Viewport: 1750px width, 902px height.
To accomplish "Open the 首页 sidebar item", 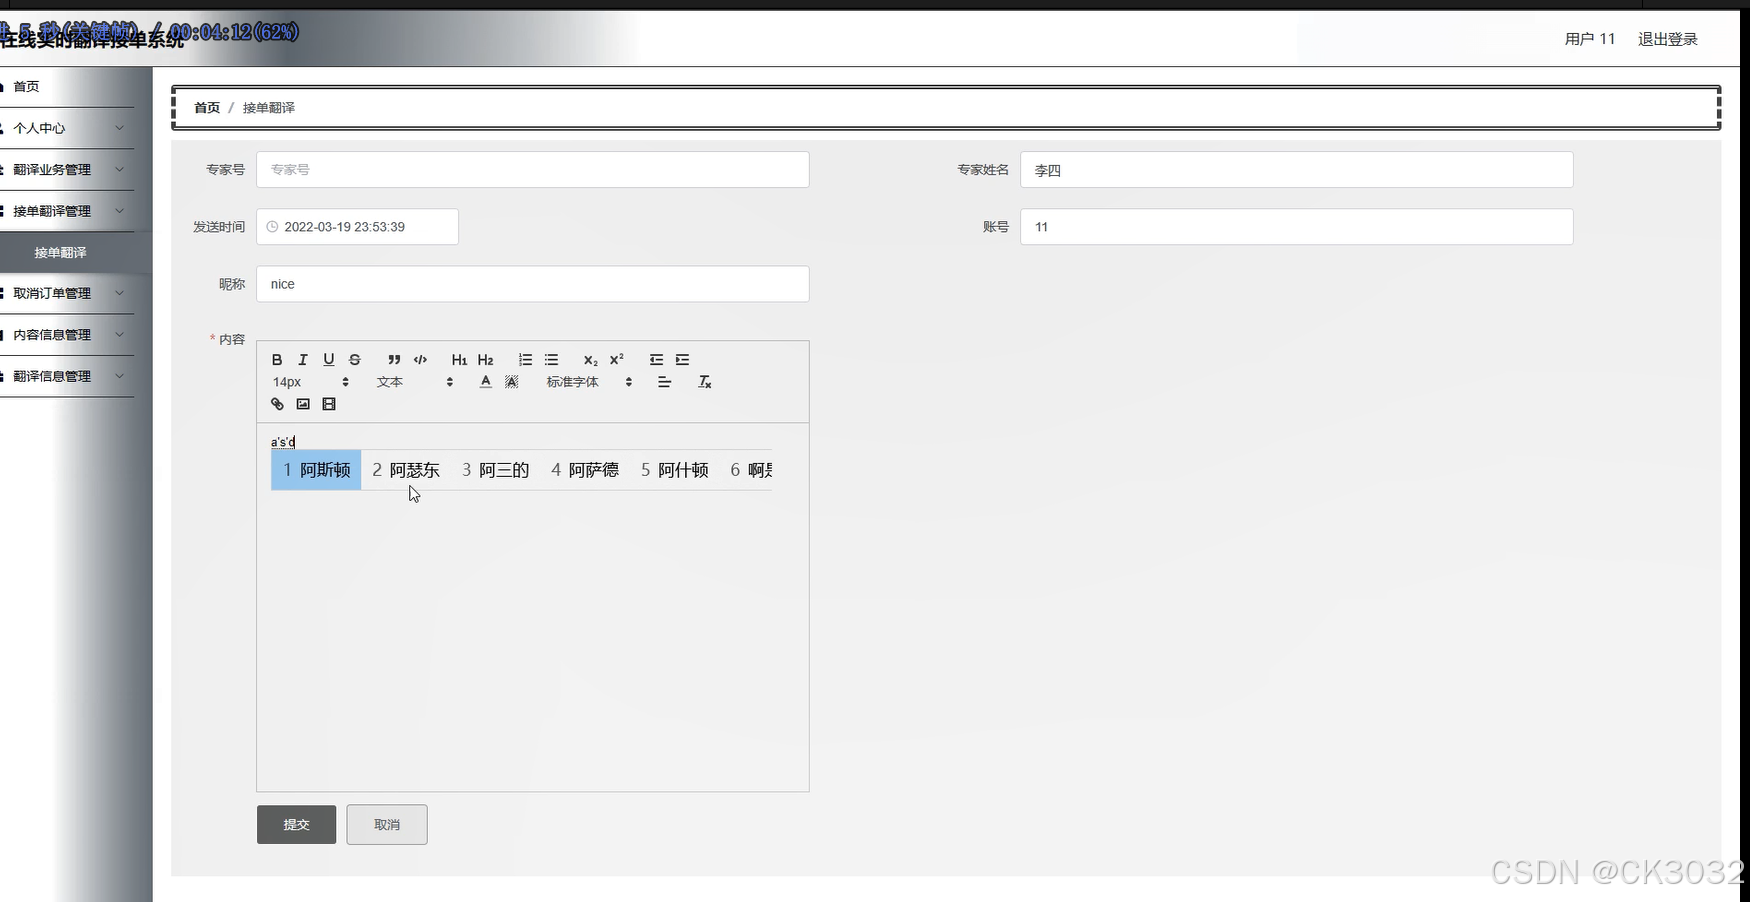I will 26,86.
